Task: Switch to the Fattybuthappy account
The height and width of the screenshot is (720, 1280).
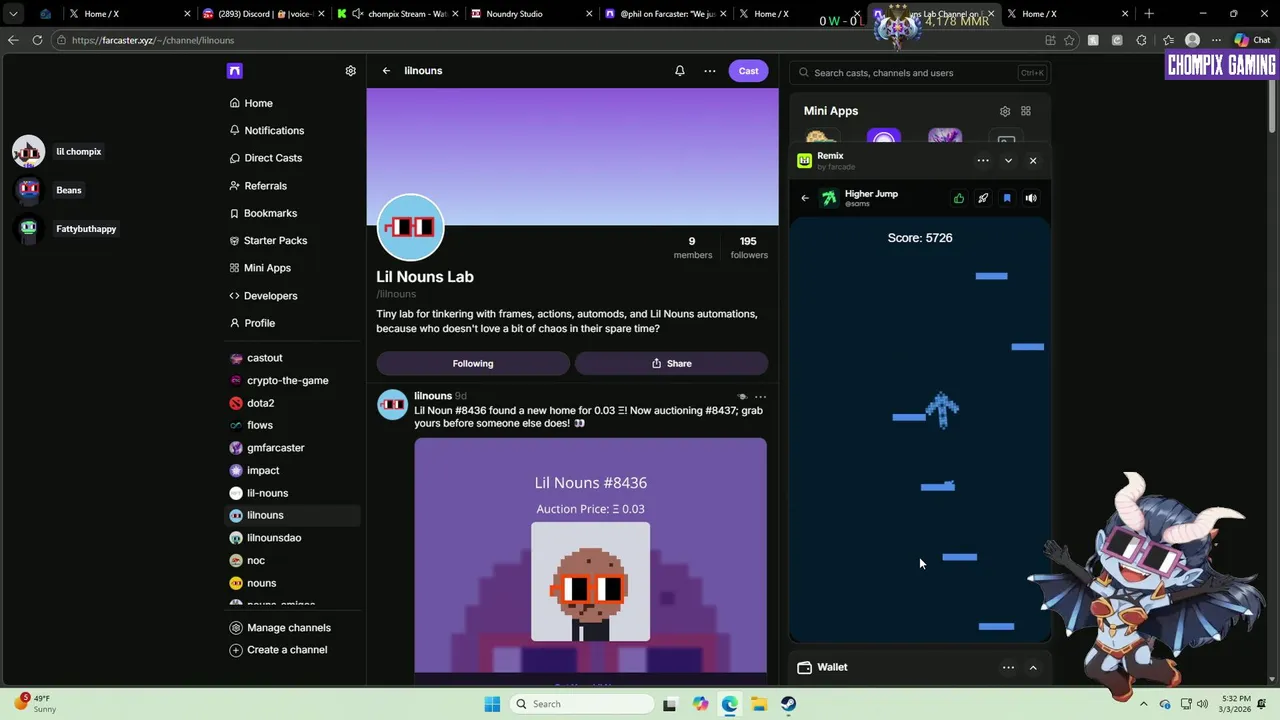Action: [x=66, y=229]
